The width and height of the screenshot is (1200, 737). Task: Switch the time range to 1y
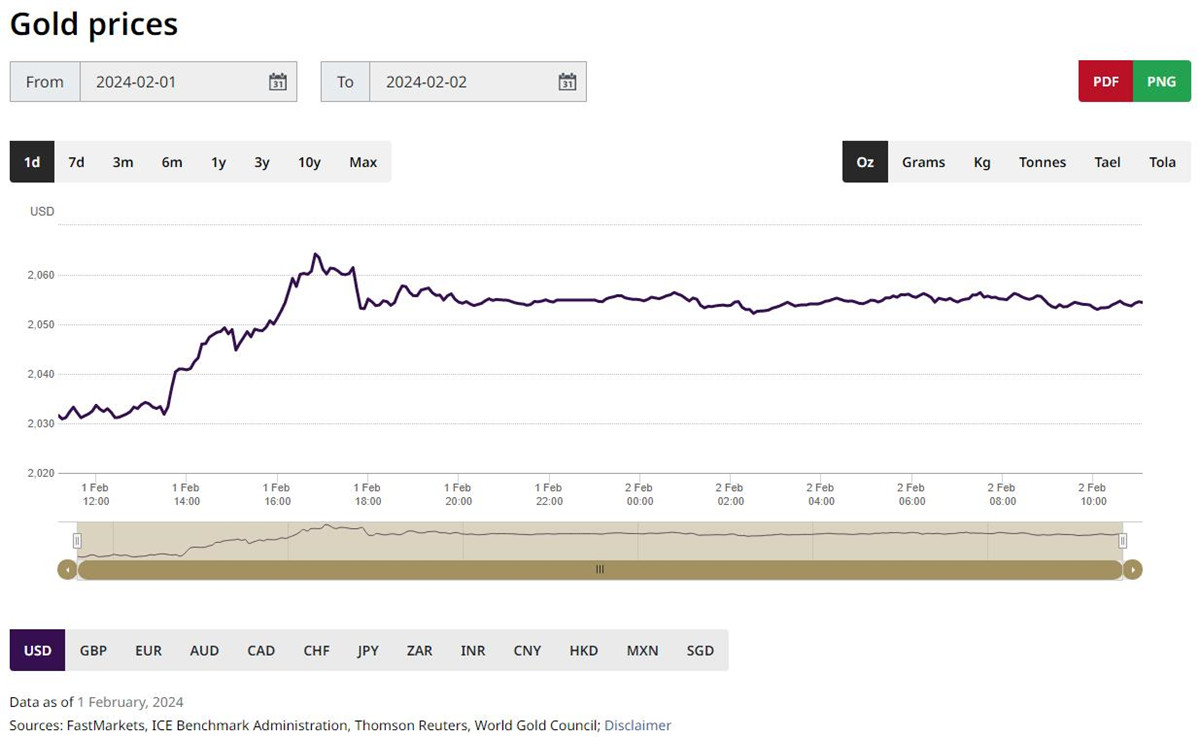[x=218, y=162]
